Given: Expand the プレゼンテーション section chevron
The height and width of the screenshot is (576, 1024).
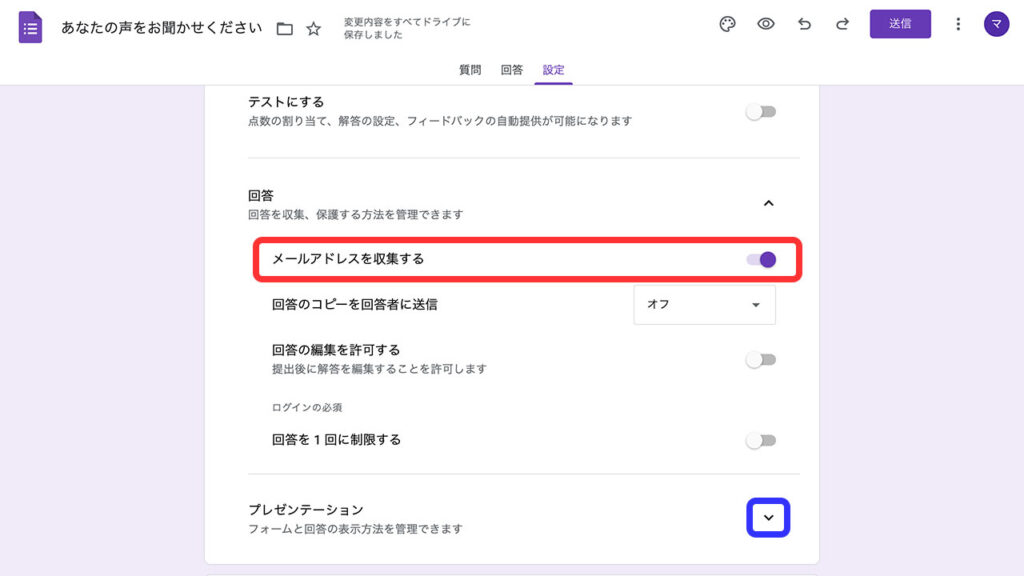Looking at the screenshot, I should coord(769,518).
